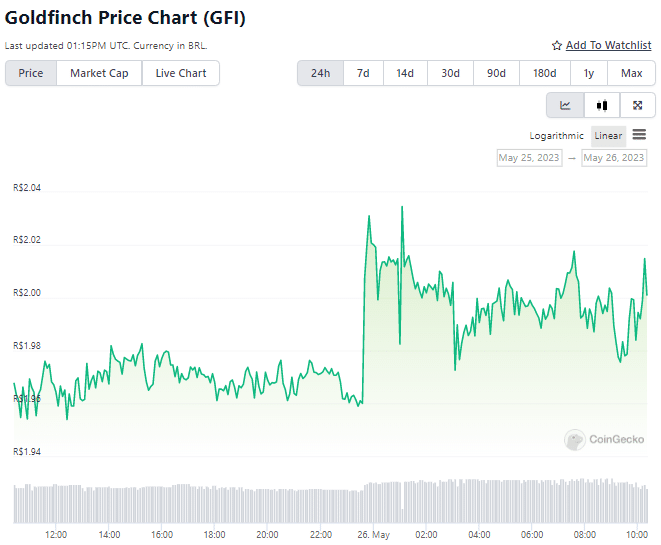661x545 pixels.
Task: Click the watchlist star icon
Action: (x=557, y=46)
